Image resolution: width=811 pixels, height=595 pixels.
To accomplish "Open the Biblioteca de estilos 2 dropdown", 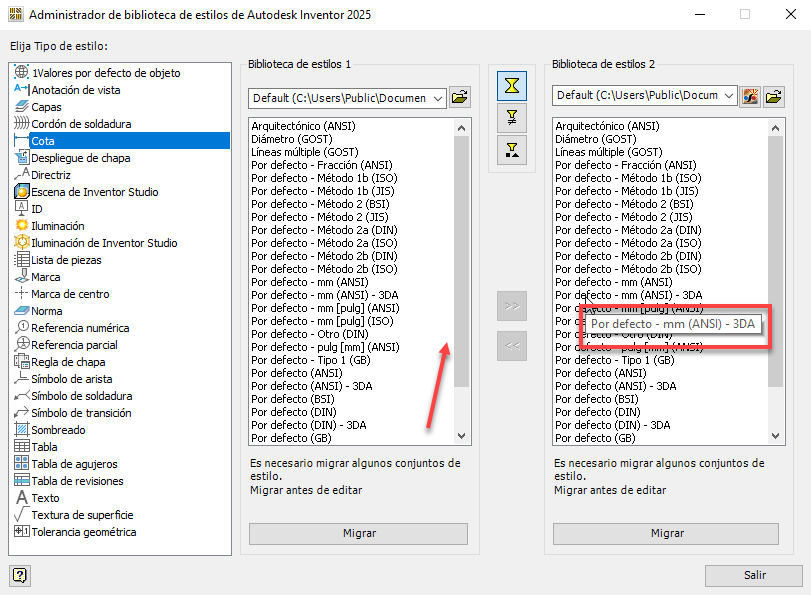I will click(728, 96).
